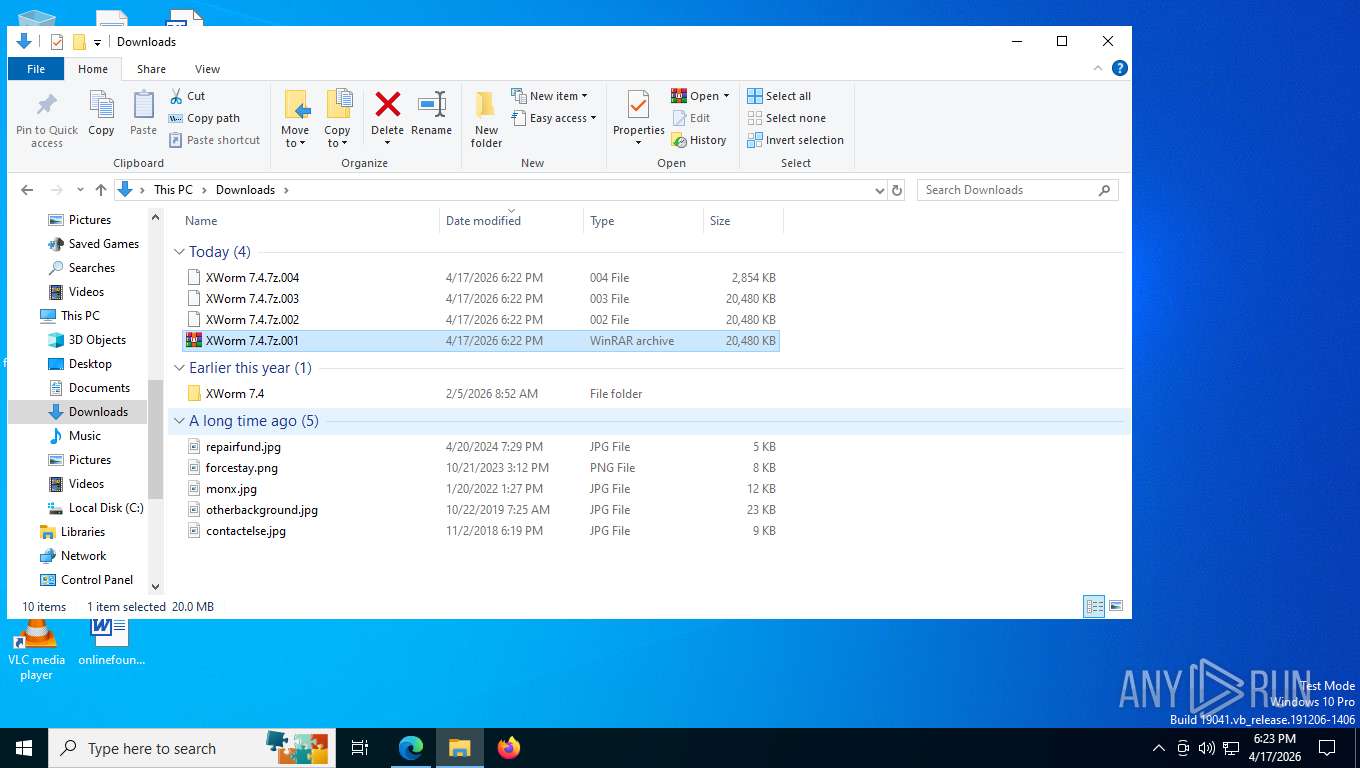Click the History ribbon command

tap(698, 140)
